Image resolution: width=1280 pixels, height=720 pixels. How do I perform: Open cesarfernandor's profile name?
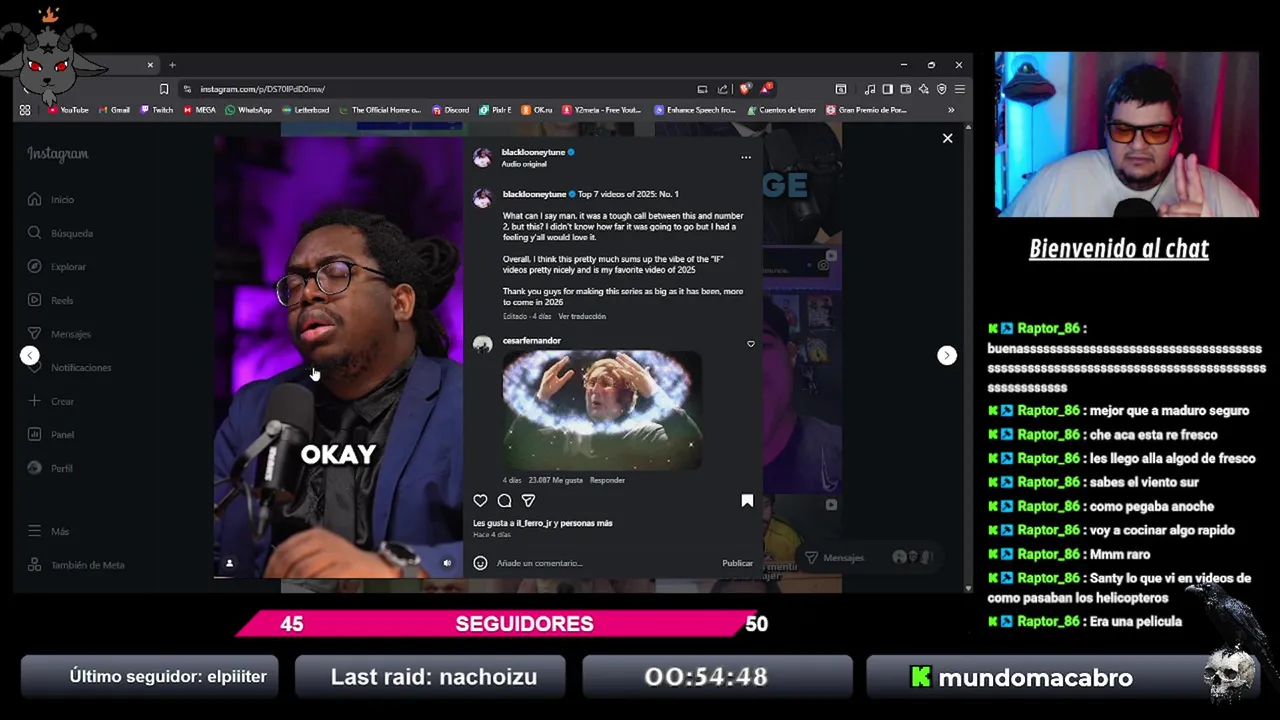coord(531,341)
